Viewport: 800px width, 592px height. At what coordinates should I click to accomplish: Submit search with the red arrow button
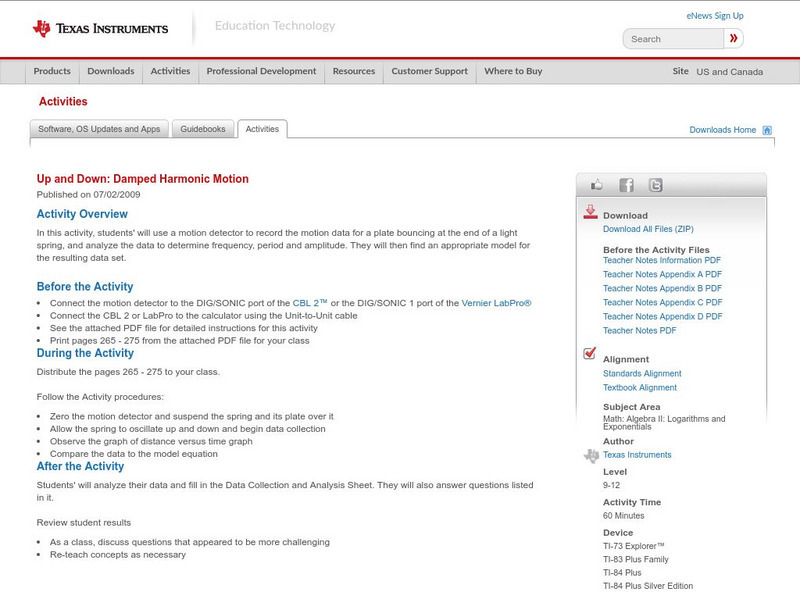(733, 38)
